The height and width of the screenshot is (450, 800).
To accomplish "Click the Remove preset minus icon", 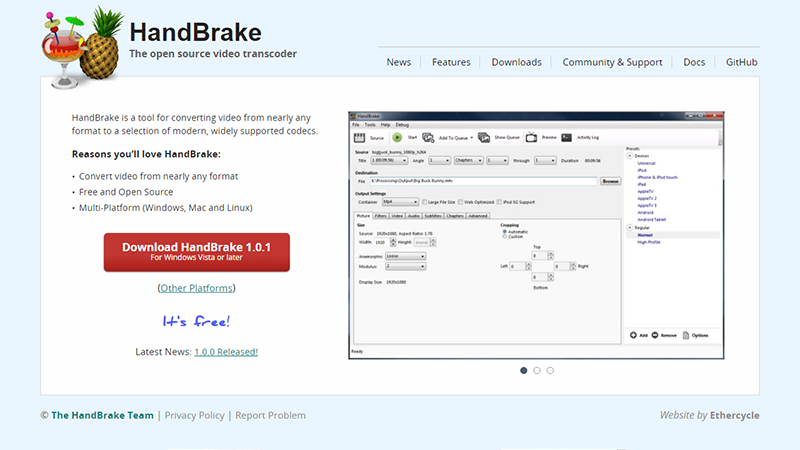I will [x=655, y=335].
